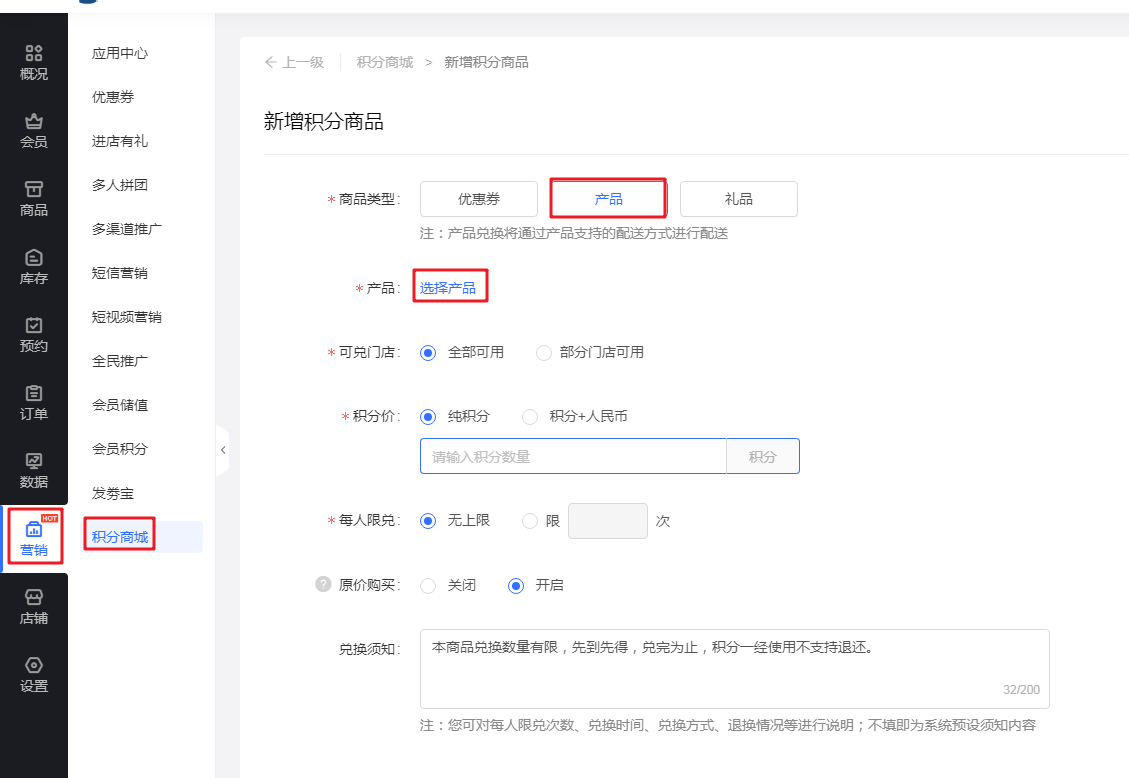Open 优惠券 in the marketing submenu

pyautogui.click(x=113, y=97)
